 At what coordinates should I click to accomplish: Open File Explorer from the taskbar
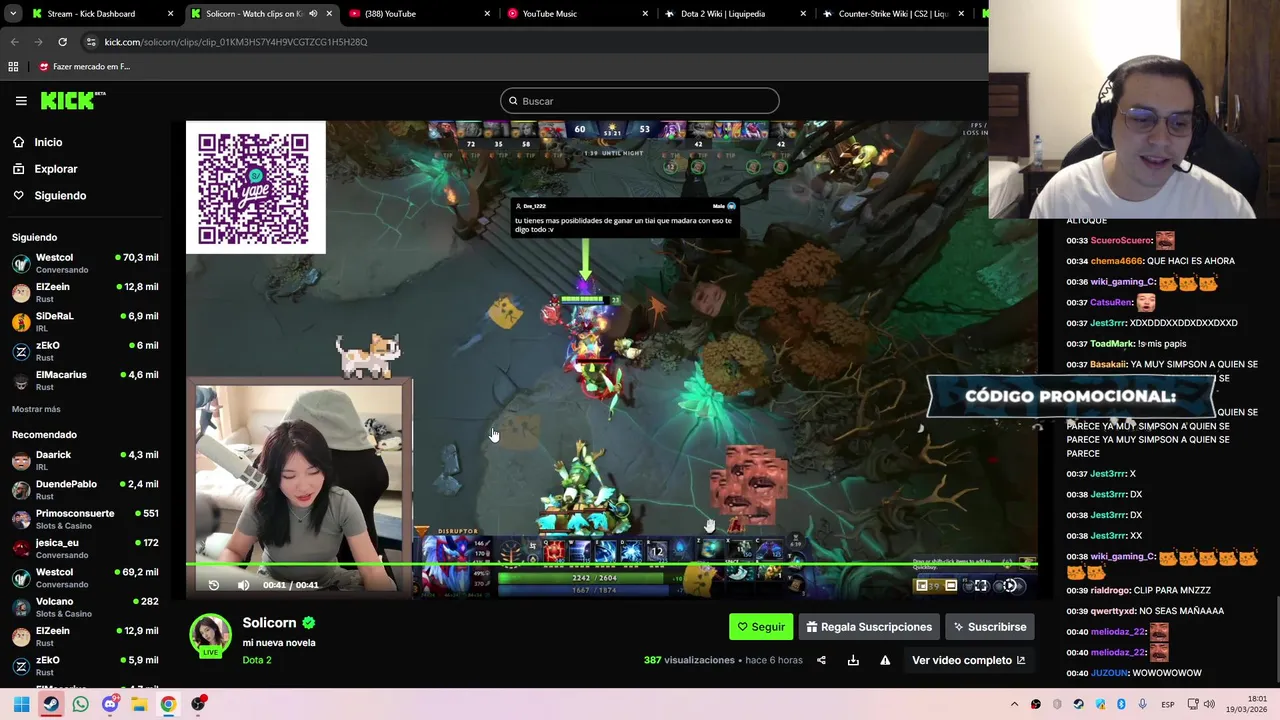coord(139,704)
